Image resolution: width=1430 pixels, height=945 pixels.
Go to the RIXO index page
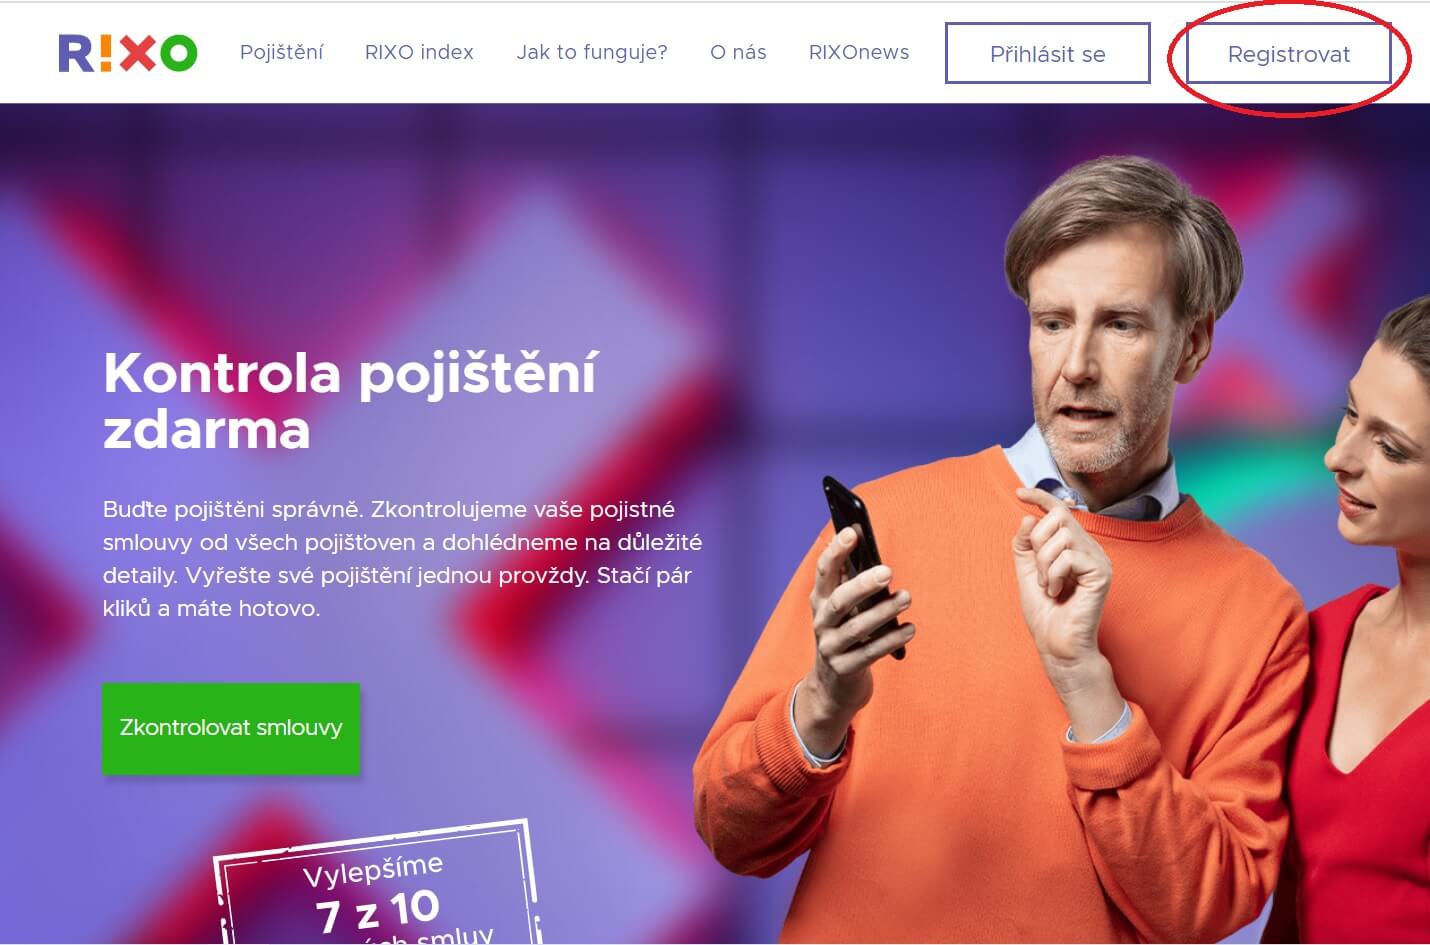coord(419,52)
